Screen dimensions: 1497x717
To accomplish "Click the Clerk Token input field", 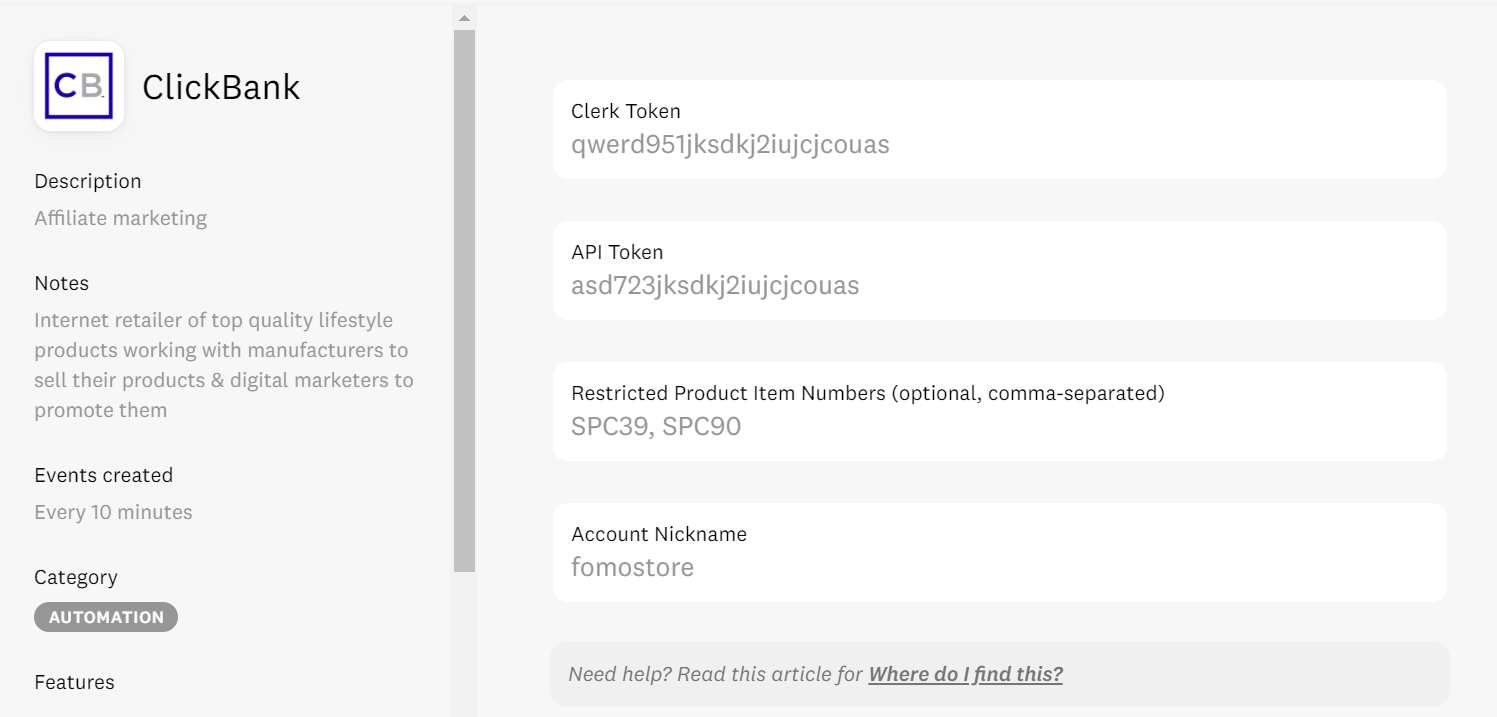I will coord(999,130).
